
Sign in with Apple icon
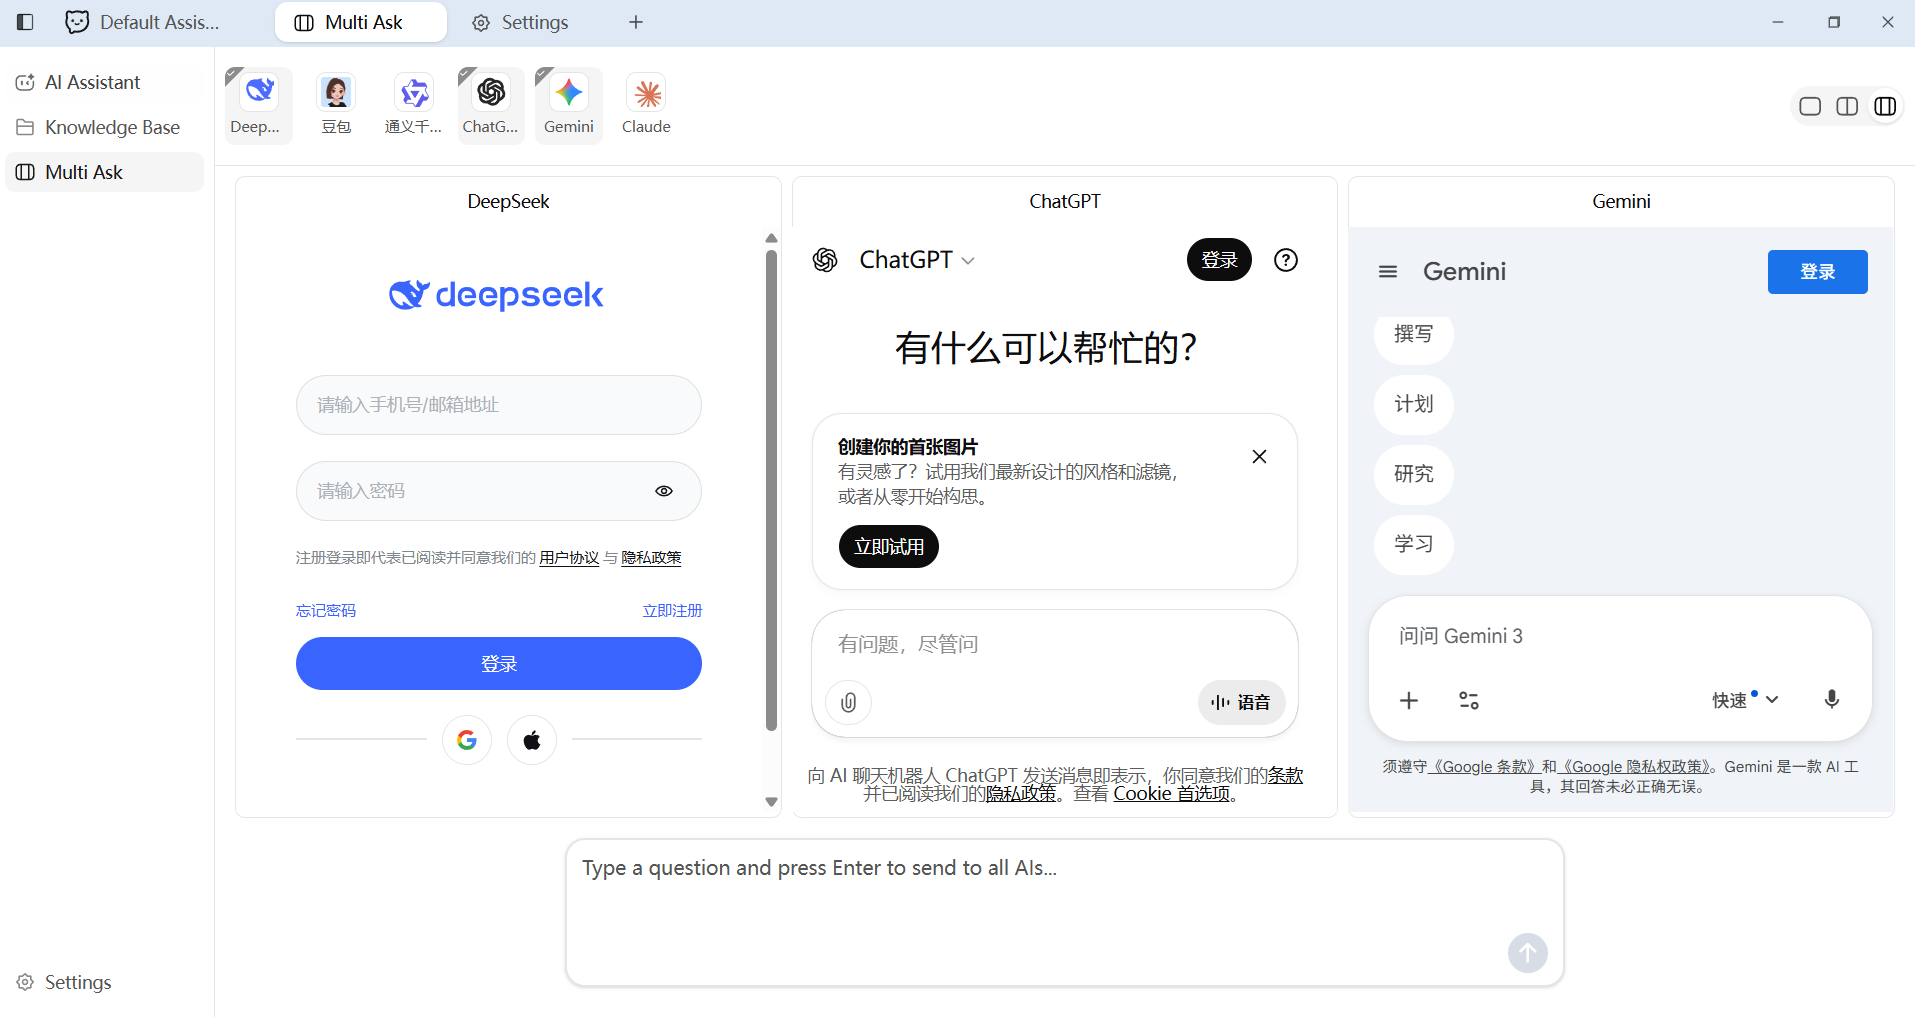click(x=532, y=740)
